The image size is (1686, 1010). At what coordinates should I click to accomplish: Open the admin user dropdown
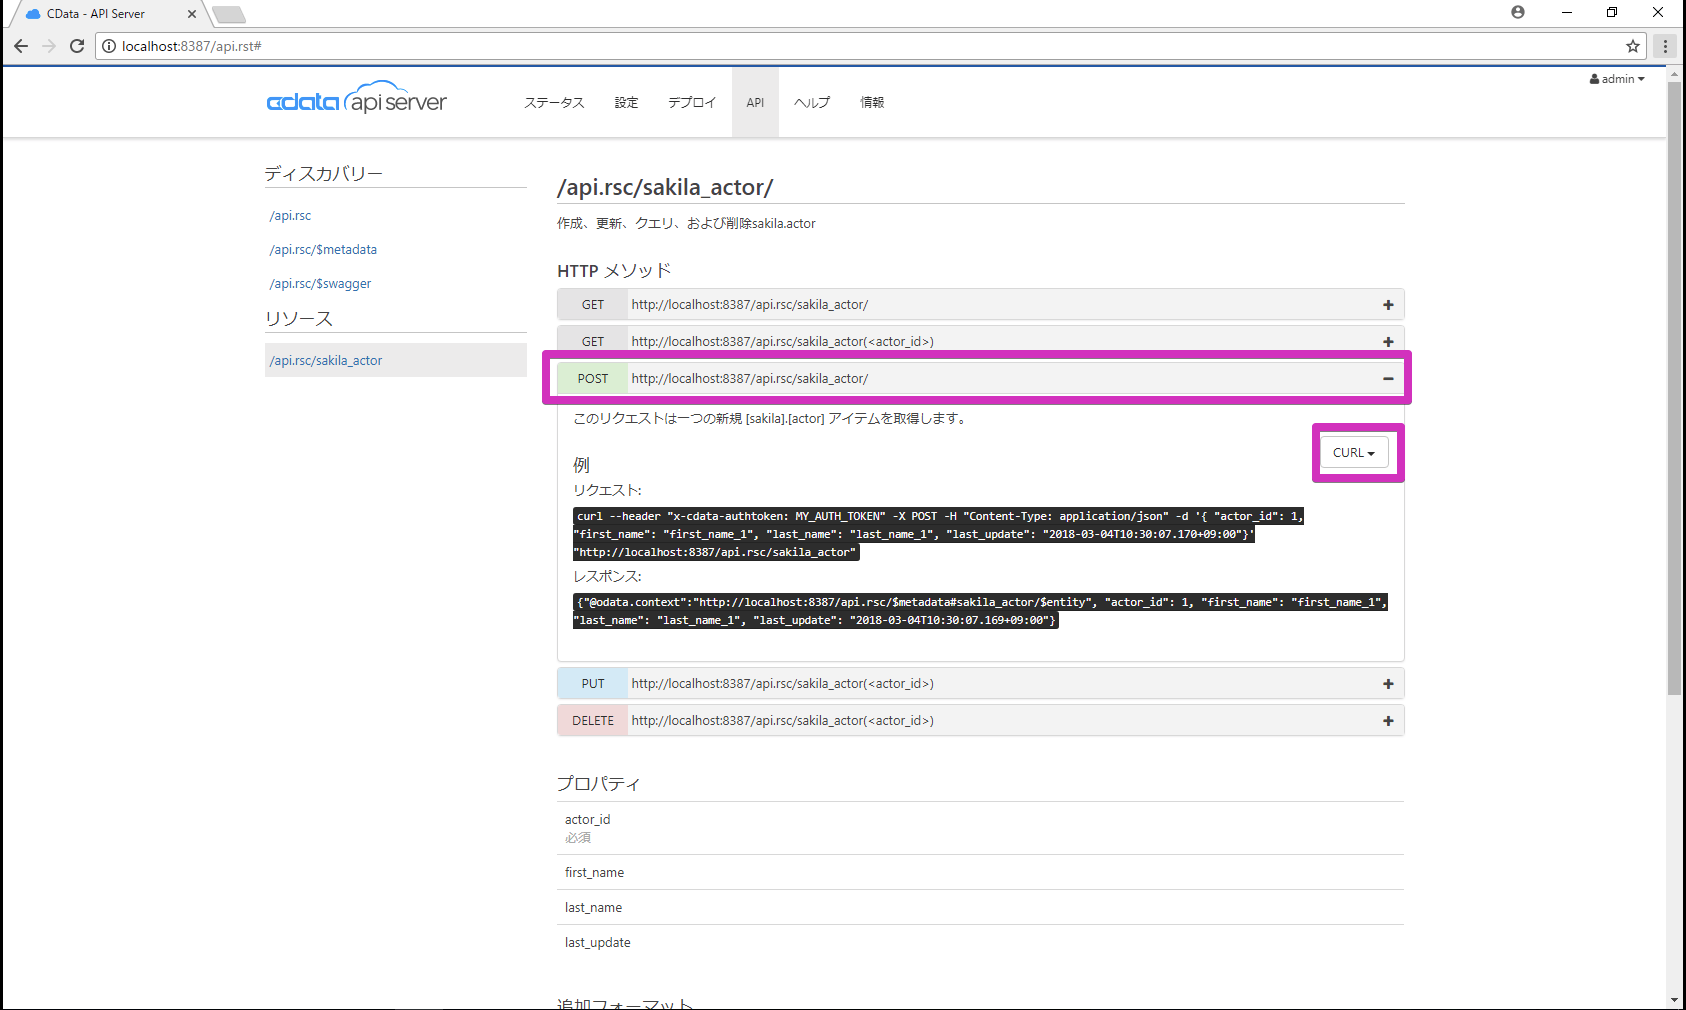click(x=1617, y=79)
